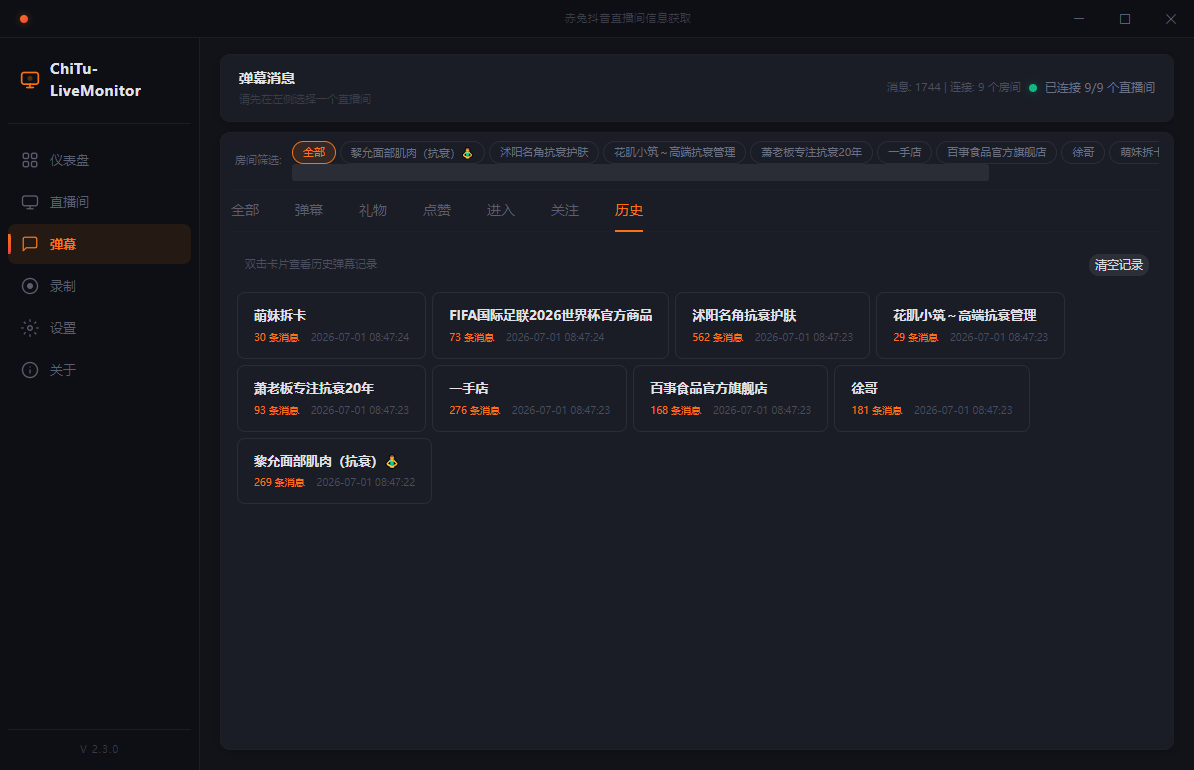This screenshot has width=1194, height=770.
Task: Select the 历史 tab
Action: coord(629,210)
